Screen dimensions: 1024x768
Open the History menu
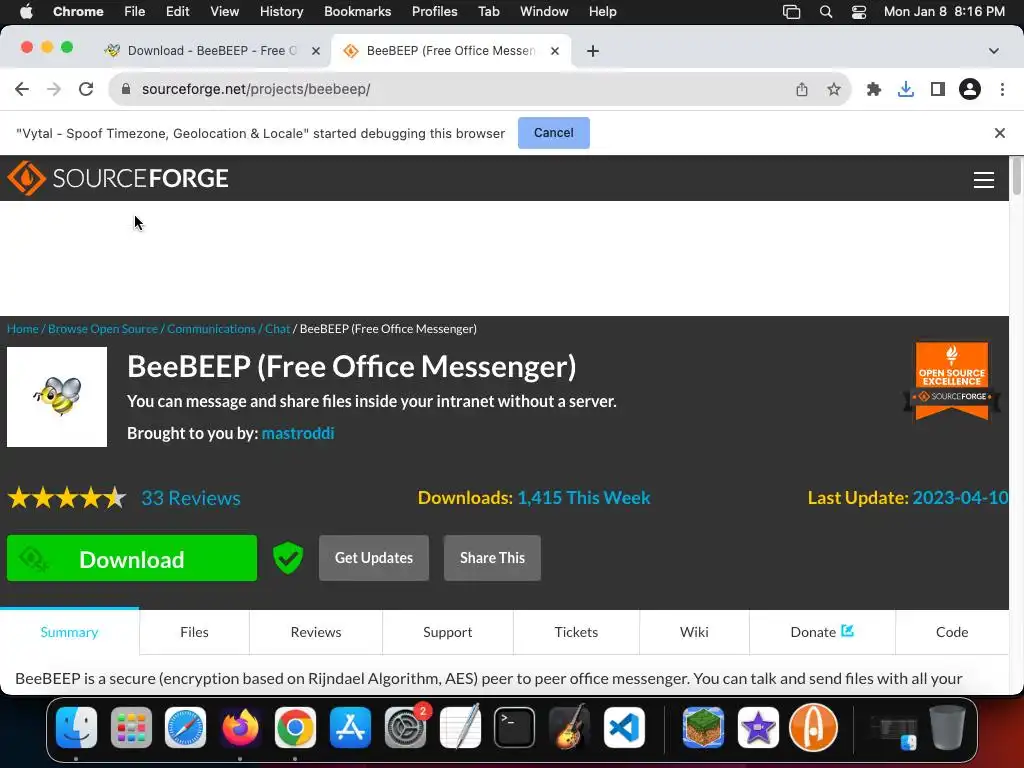pyautogui.click(x=281, y=12)
